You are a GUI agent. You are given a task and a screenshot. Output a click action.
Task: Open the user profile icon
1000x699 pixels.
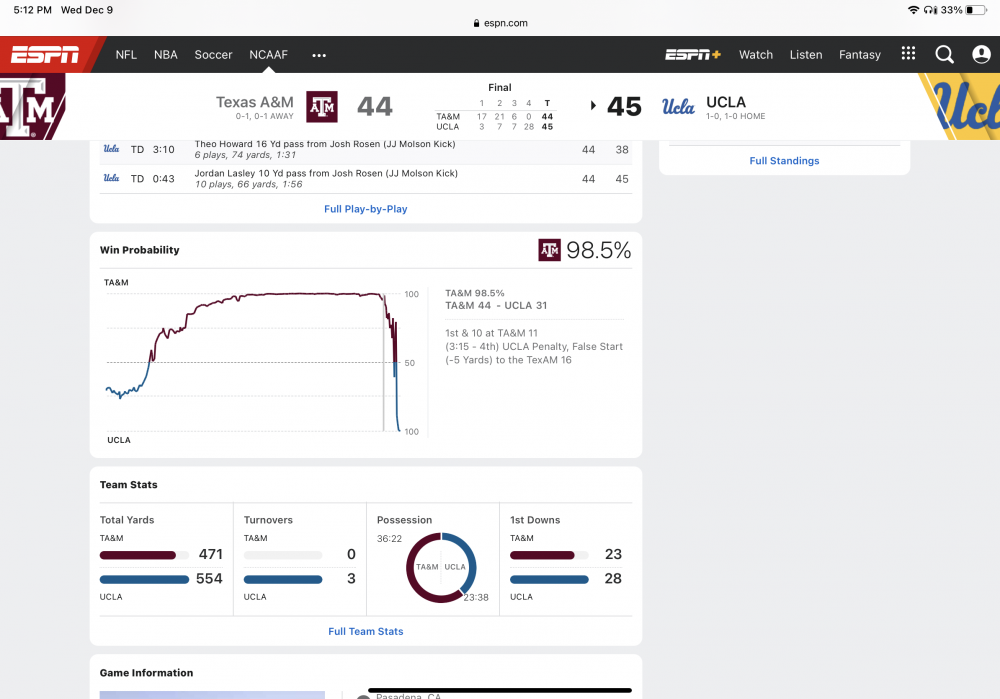(981, 55)
